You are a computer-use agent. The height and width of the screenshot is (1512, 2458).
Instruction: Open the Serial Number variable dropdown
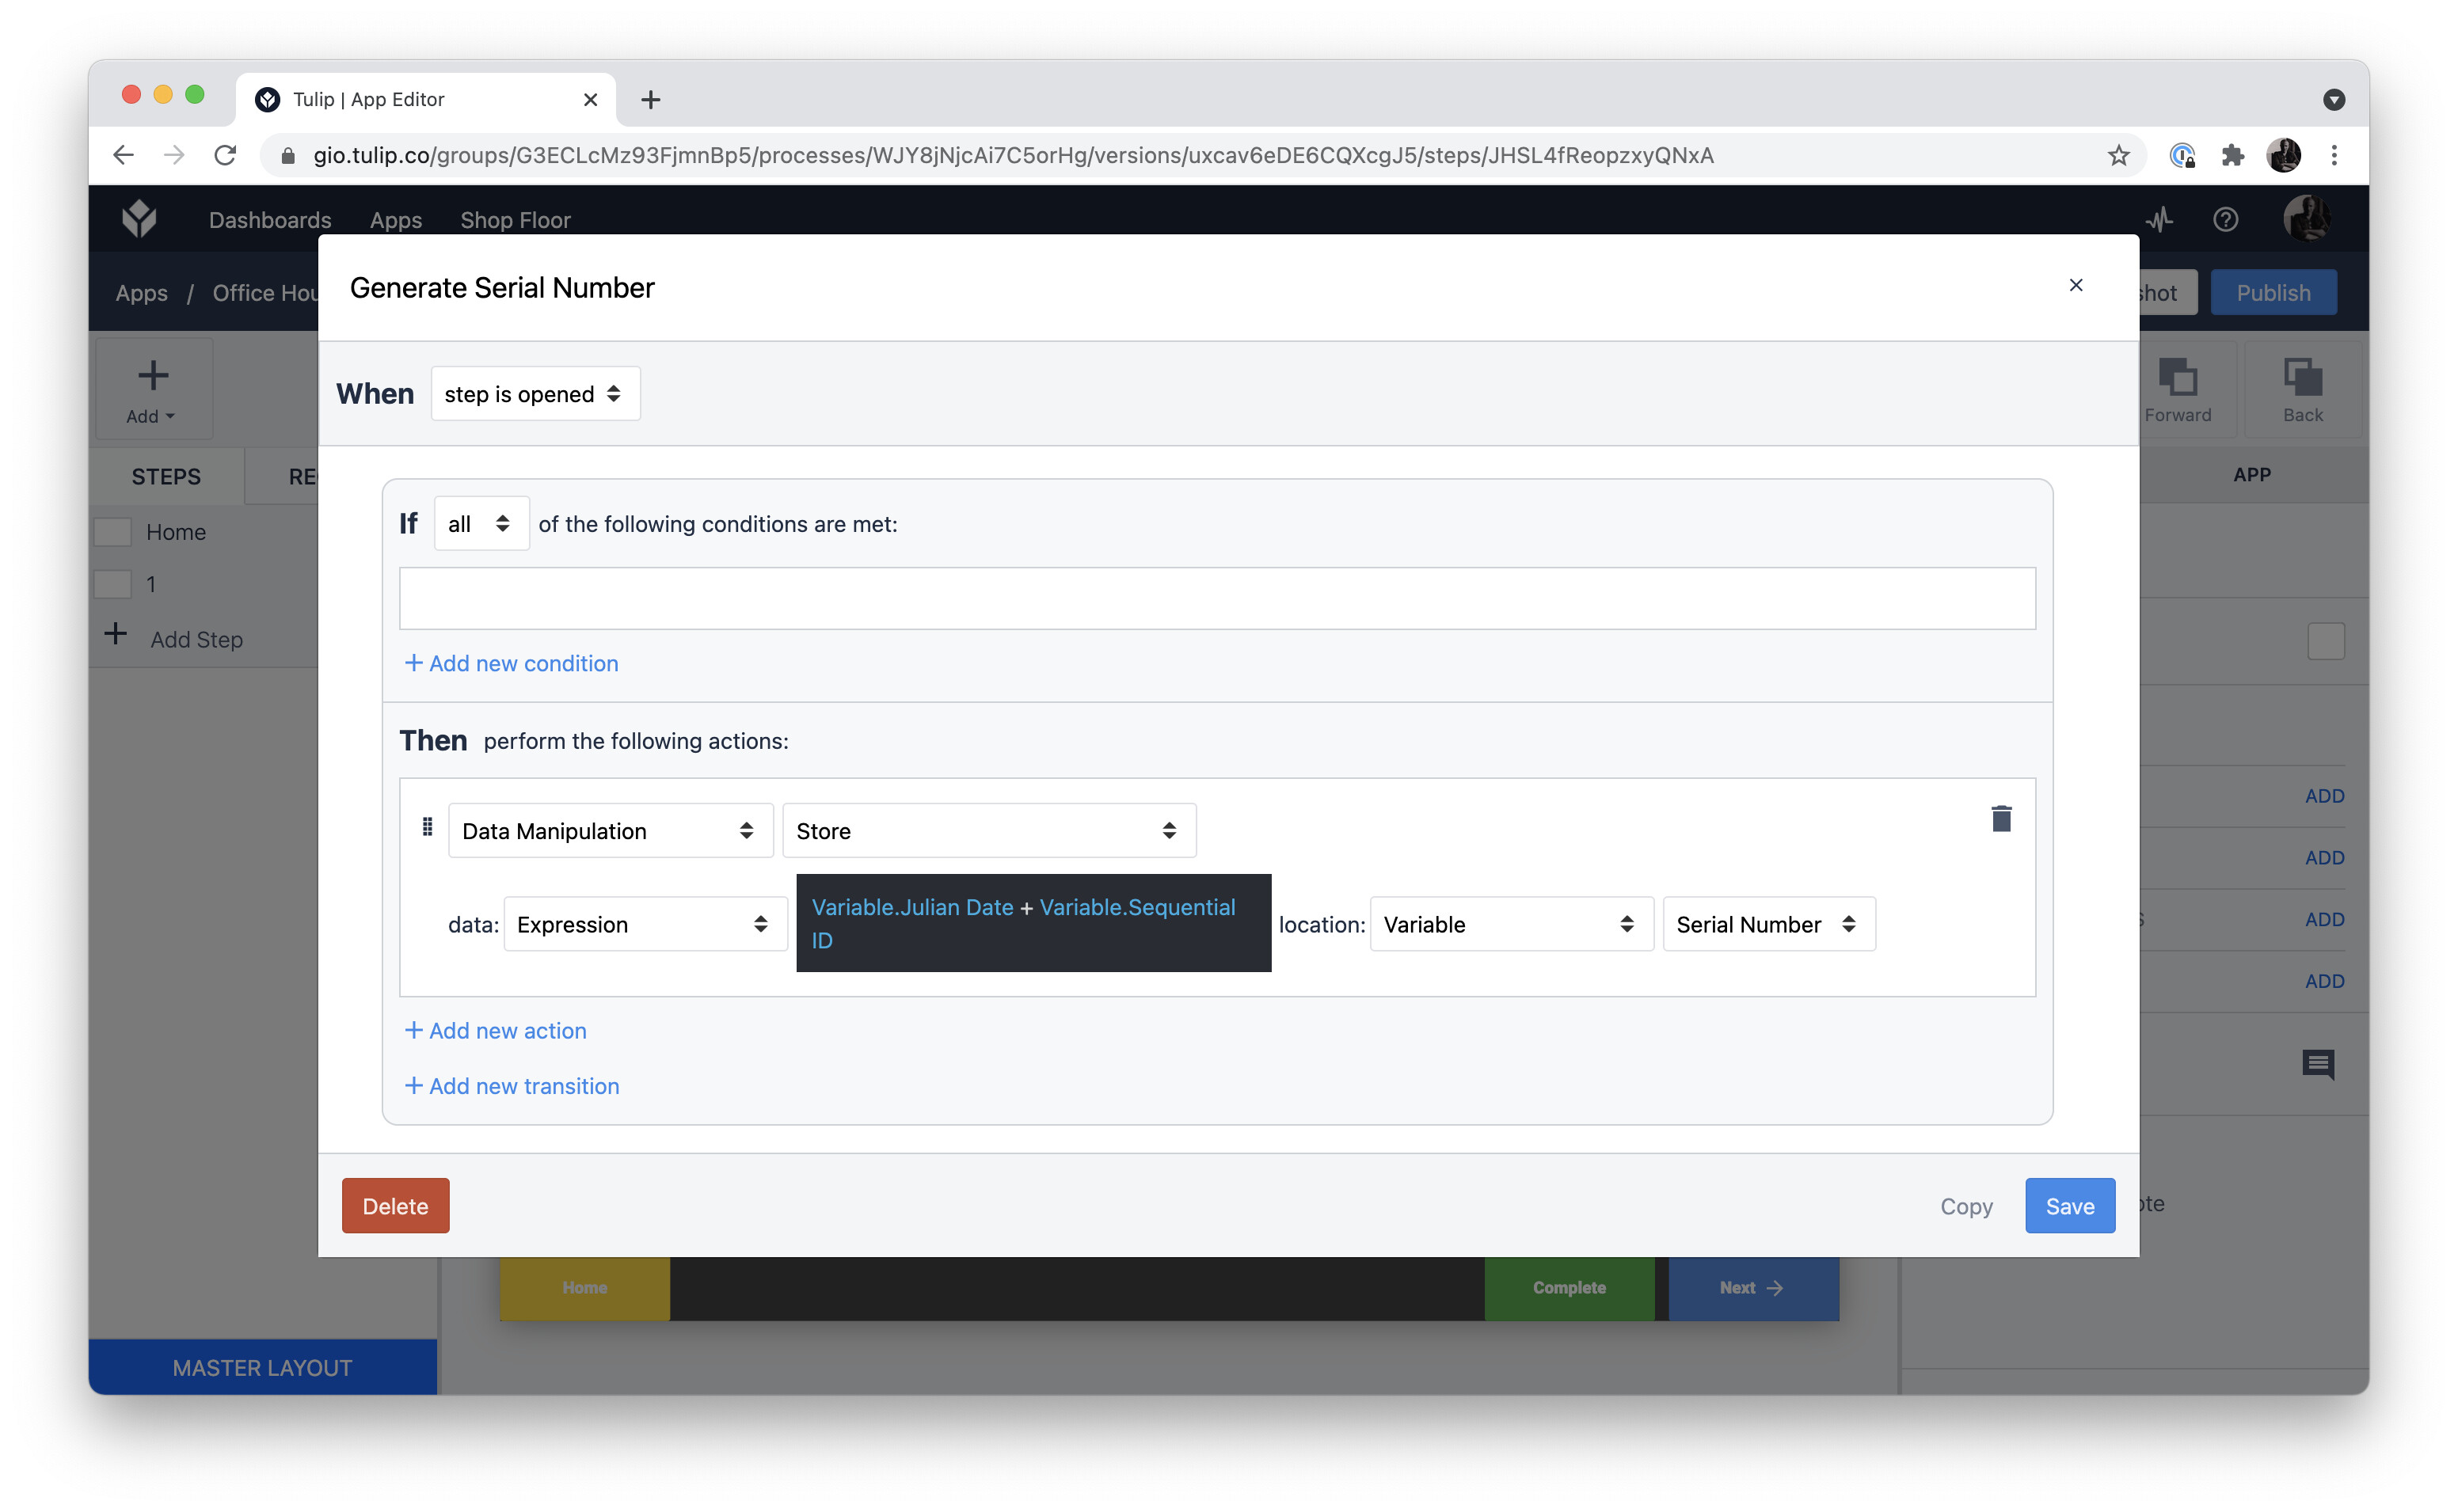pos(1767,924)
